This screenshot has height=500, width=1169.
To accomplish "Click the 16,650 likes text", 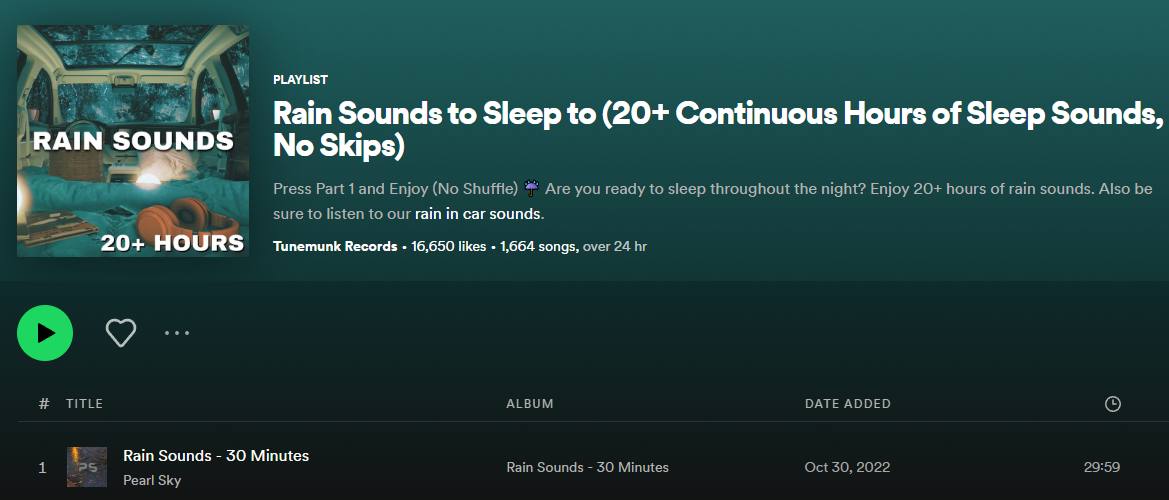I will point(451,246).
